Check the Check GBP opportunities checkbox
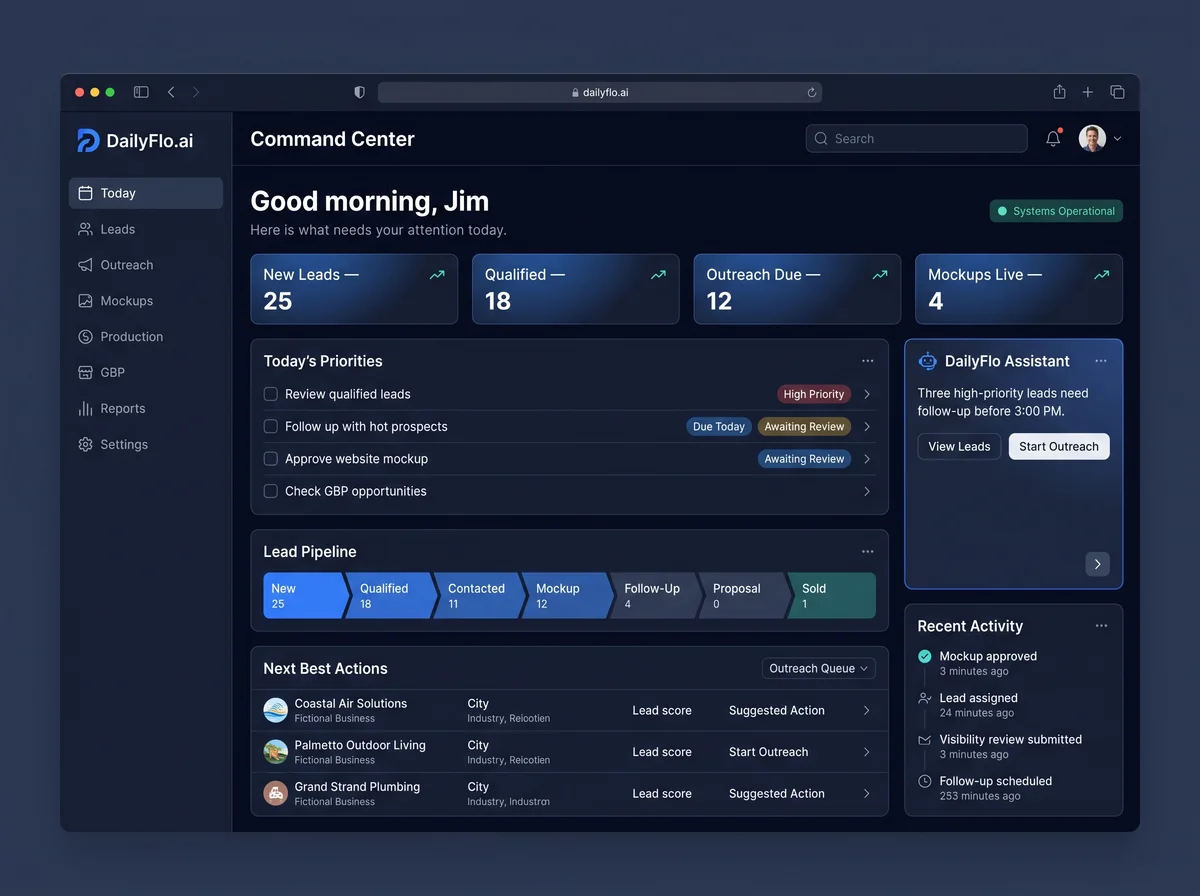This screenshot has height=896, width=1200. coord(270,491)
